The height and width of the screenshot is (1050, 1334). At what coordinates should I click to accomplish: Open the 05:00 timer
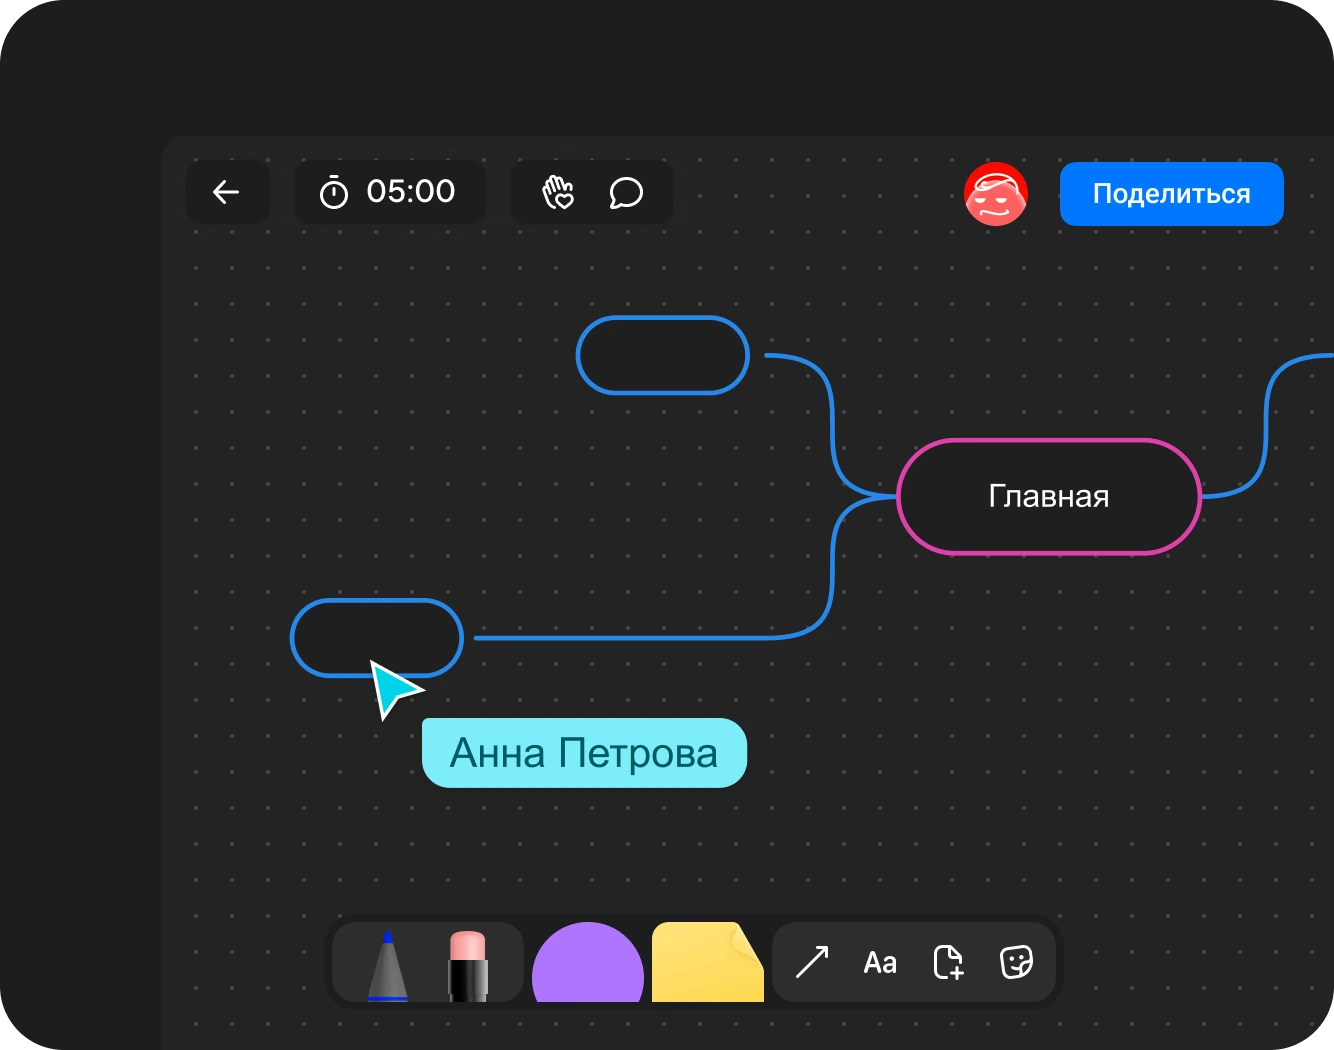pyautogui.click(x=388, y=192)
